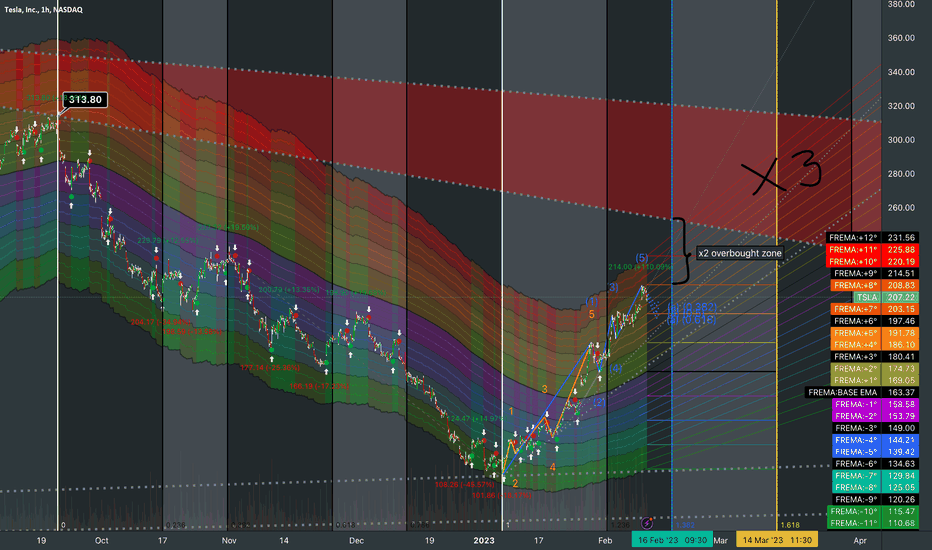Screen dimensions: 932x550
Task: Click the FREMA:-9° 120.26 label
Action: click(x=874, y=499)
